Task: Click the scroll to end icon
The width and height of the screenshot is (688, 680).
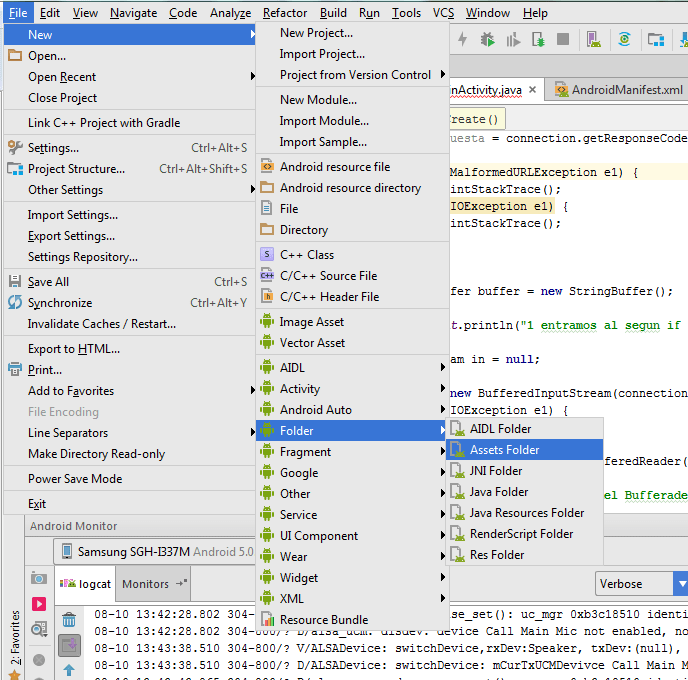Action: pos(69,645)
